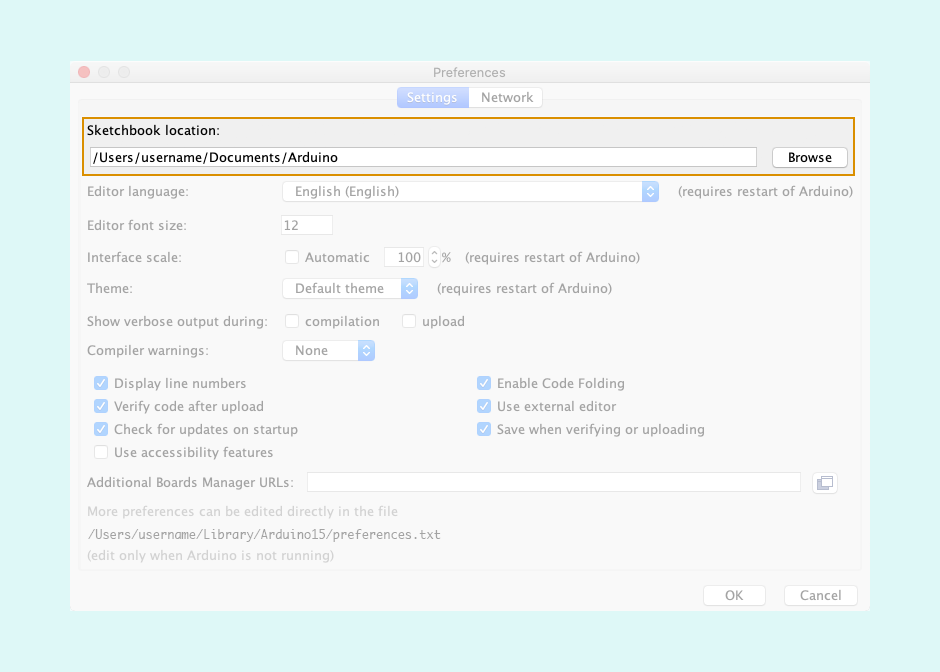
Task: Click Browse for sketchbook location
Action: pyautogui.click(x=809, y=157)
